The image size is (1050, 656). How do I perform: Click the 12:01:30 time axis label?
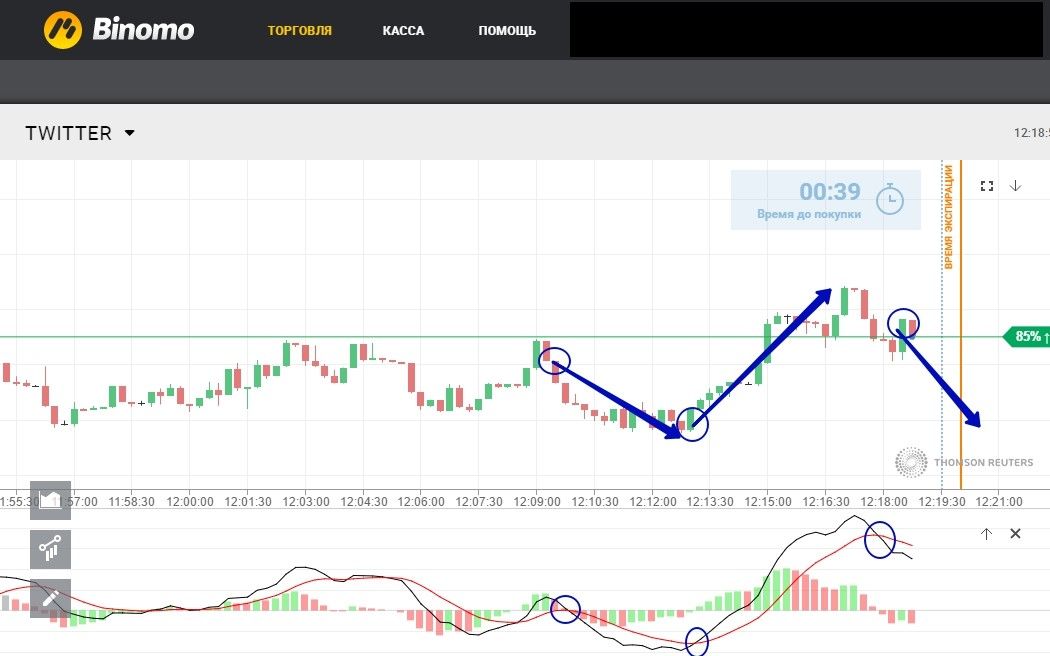248,501
